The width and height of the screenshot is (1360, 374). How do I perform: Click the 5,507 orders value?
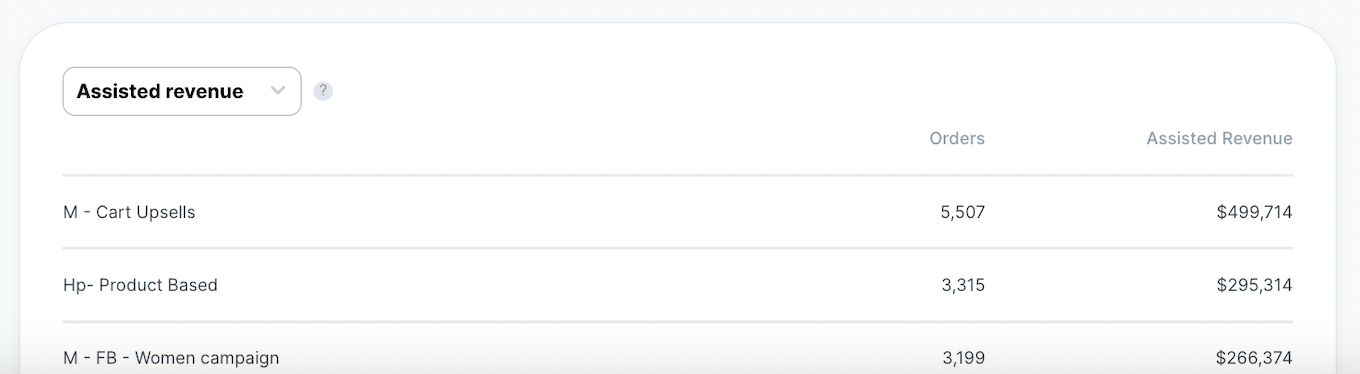(x=963, y=212)
